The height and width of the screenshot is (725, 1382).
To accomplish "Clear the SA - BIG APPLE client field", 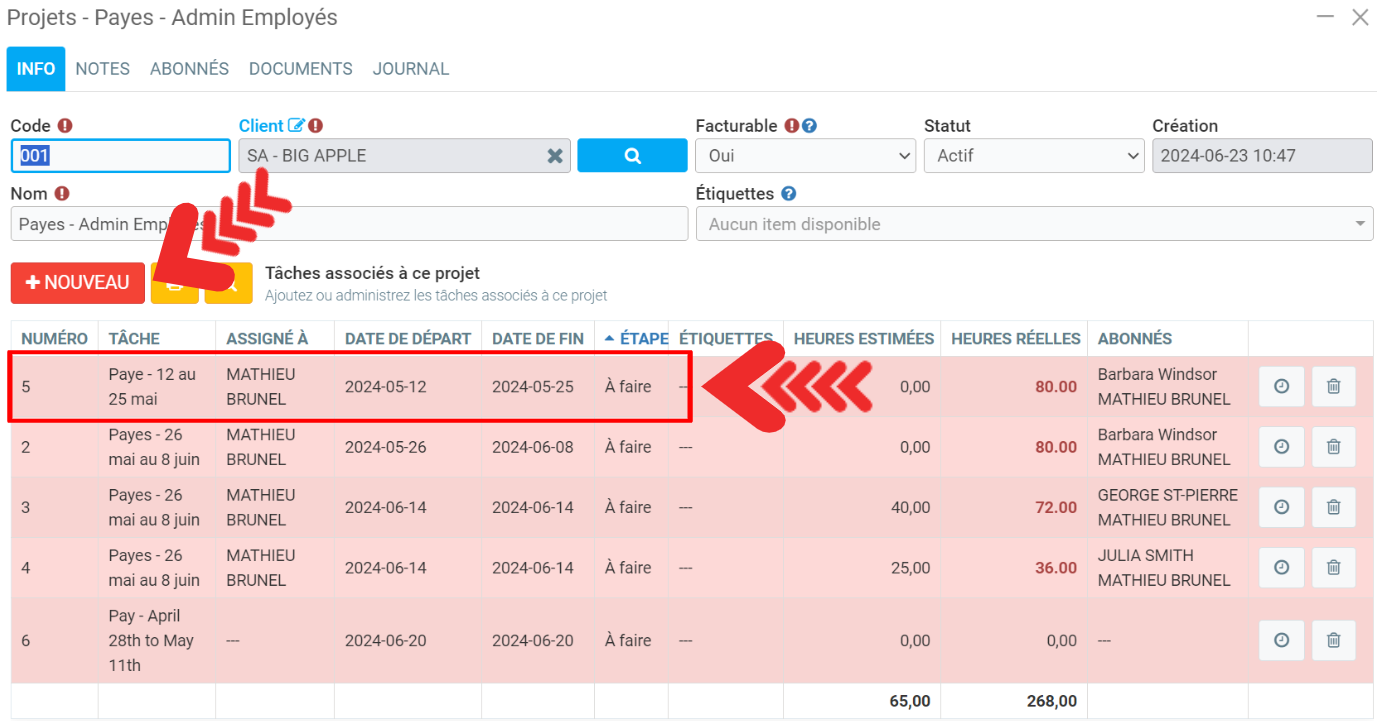I will [x=555, y=156].
